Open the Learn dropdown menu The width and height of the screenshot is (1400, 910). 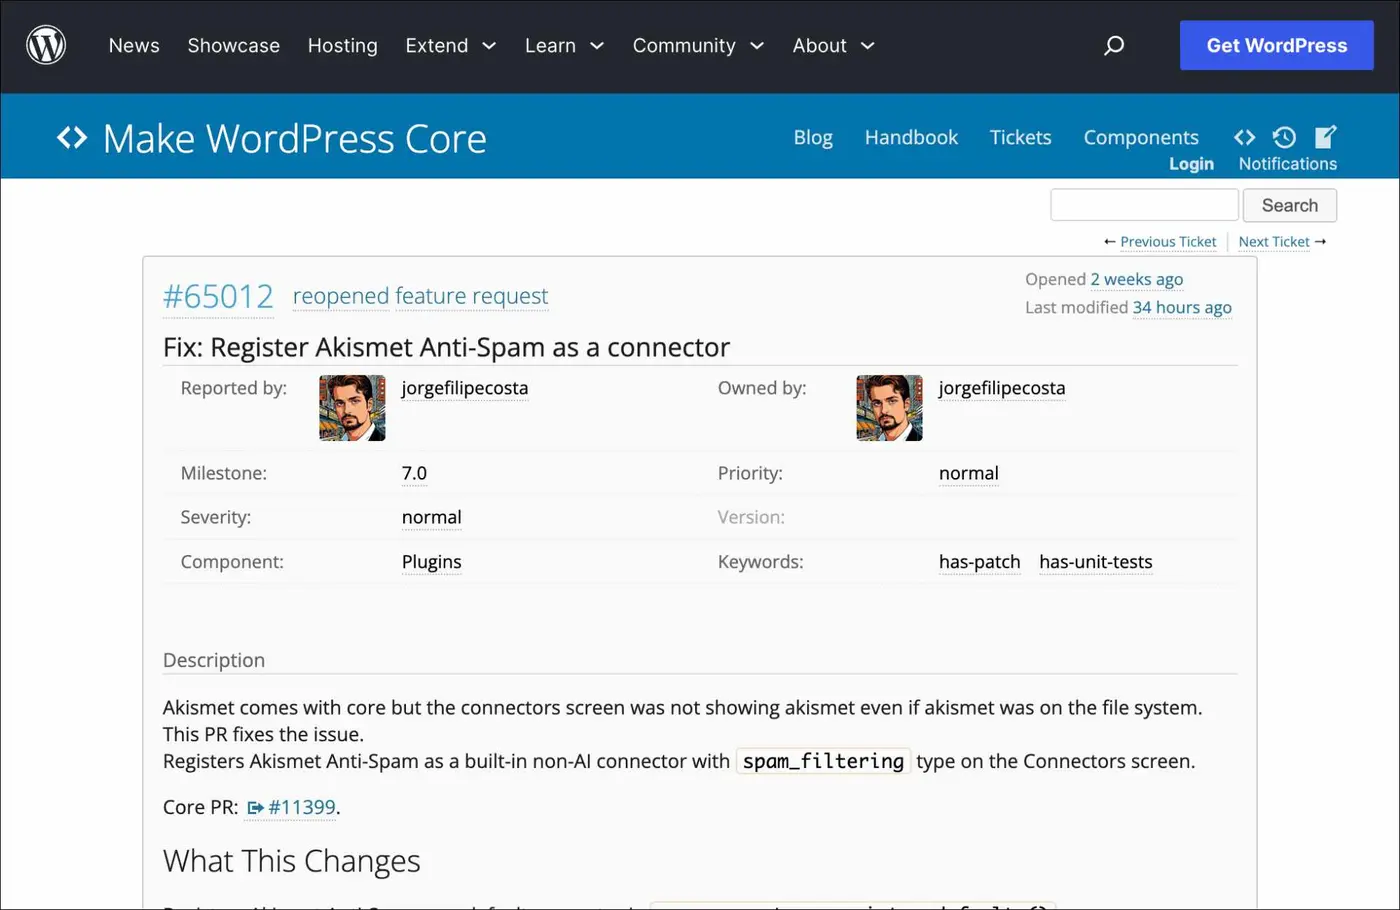pyautogui.click(x=564, y=45)
